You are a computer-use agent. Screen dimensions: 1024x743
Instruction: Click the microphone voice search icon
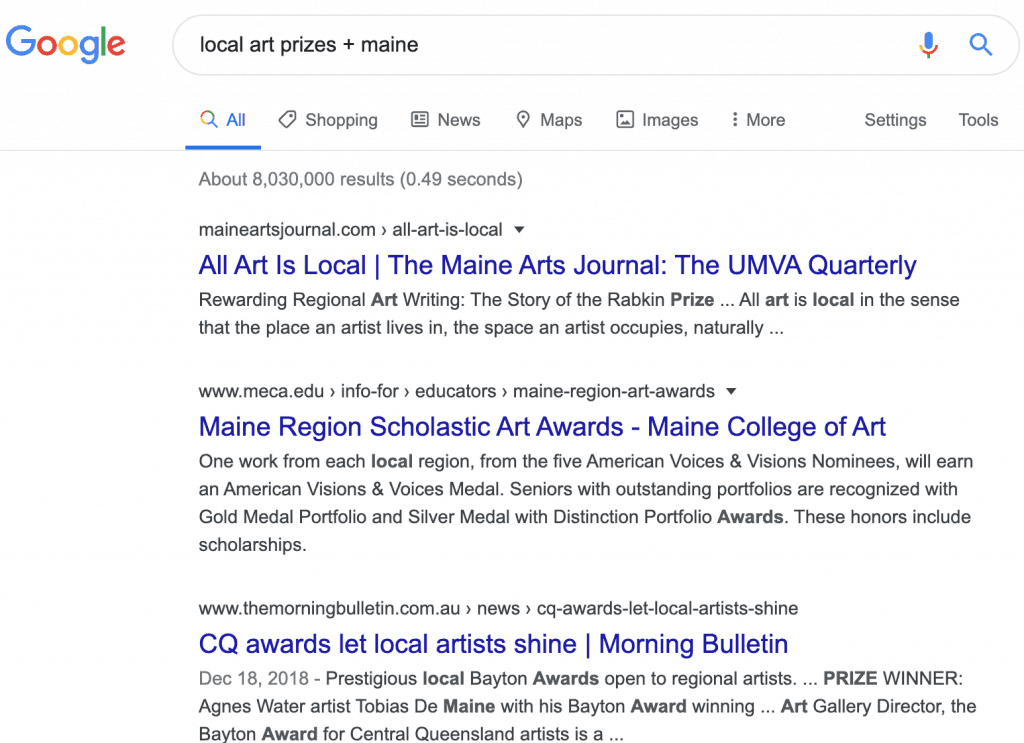coord(928,45)
